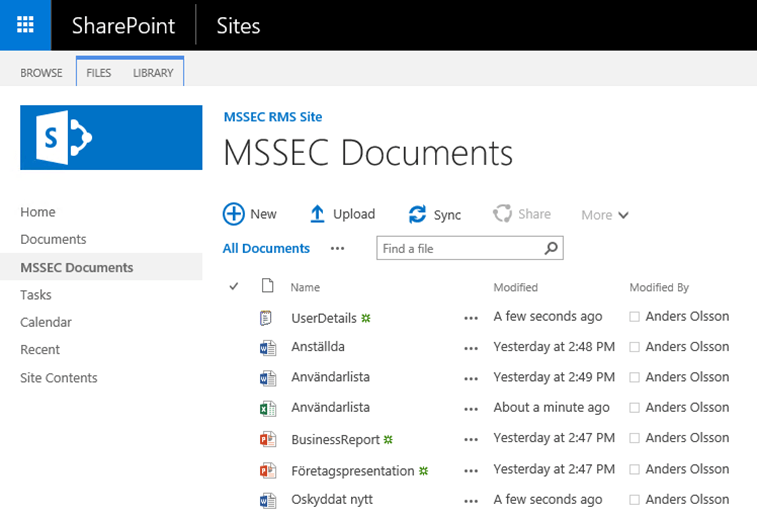Click the Word icon beside Anställda

click(x=267, y=348)
